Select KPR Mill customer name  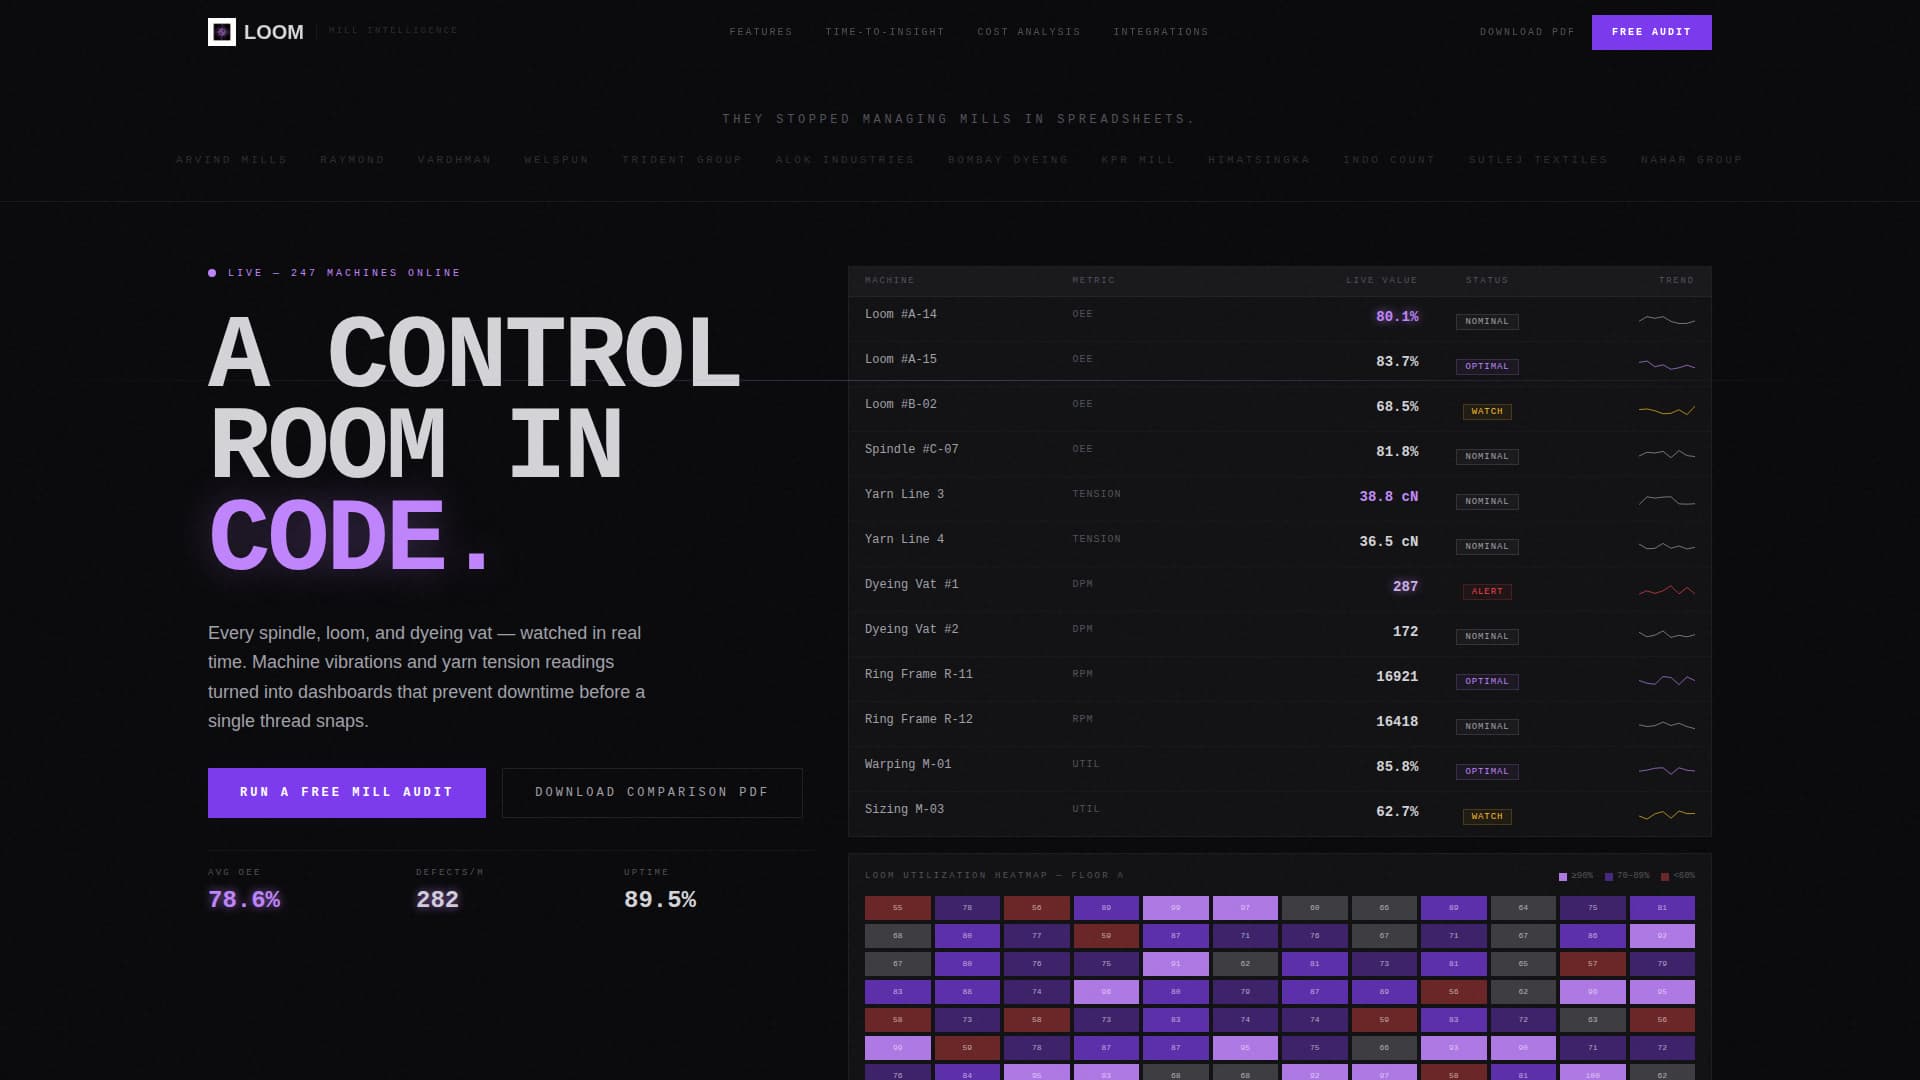1138,160
